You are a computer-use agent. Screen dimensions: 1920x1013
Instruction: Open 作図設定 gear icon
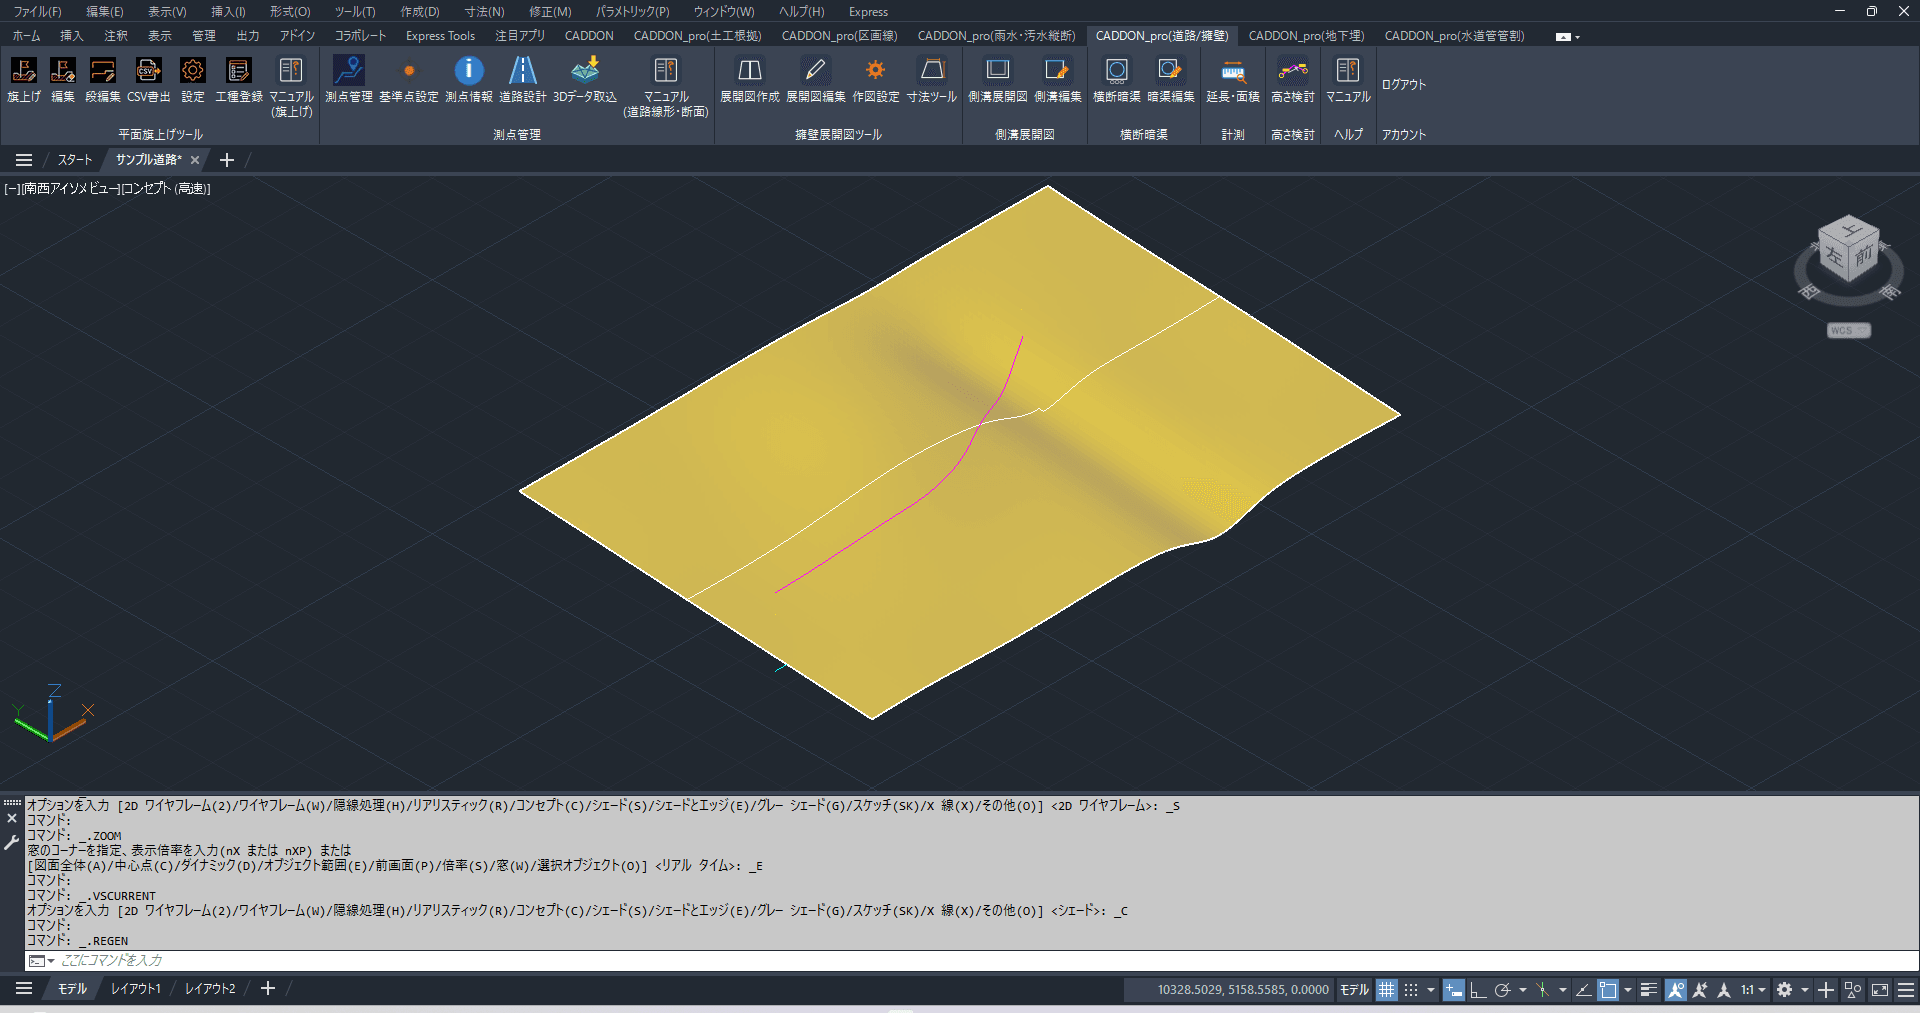coord(876,71)
